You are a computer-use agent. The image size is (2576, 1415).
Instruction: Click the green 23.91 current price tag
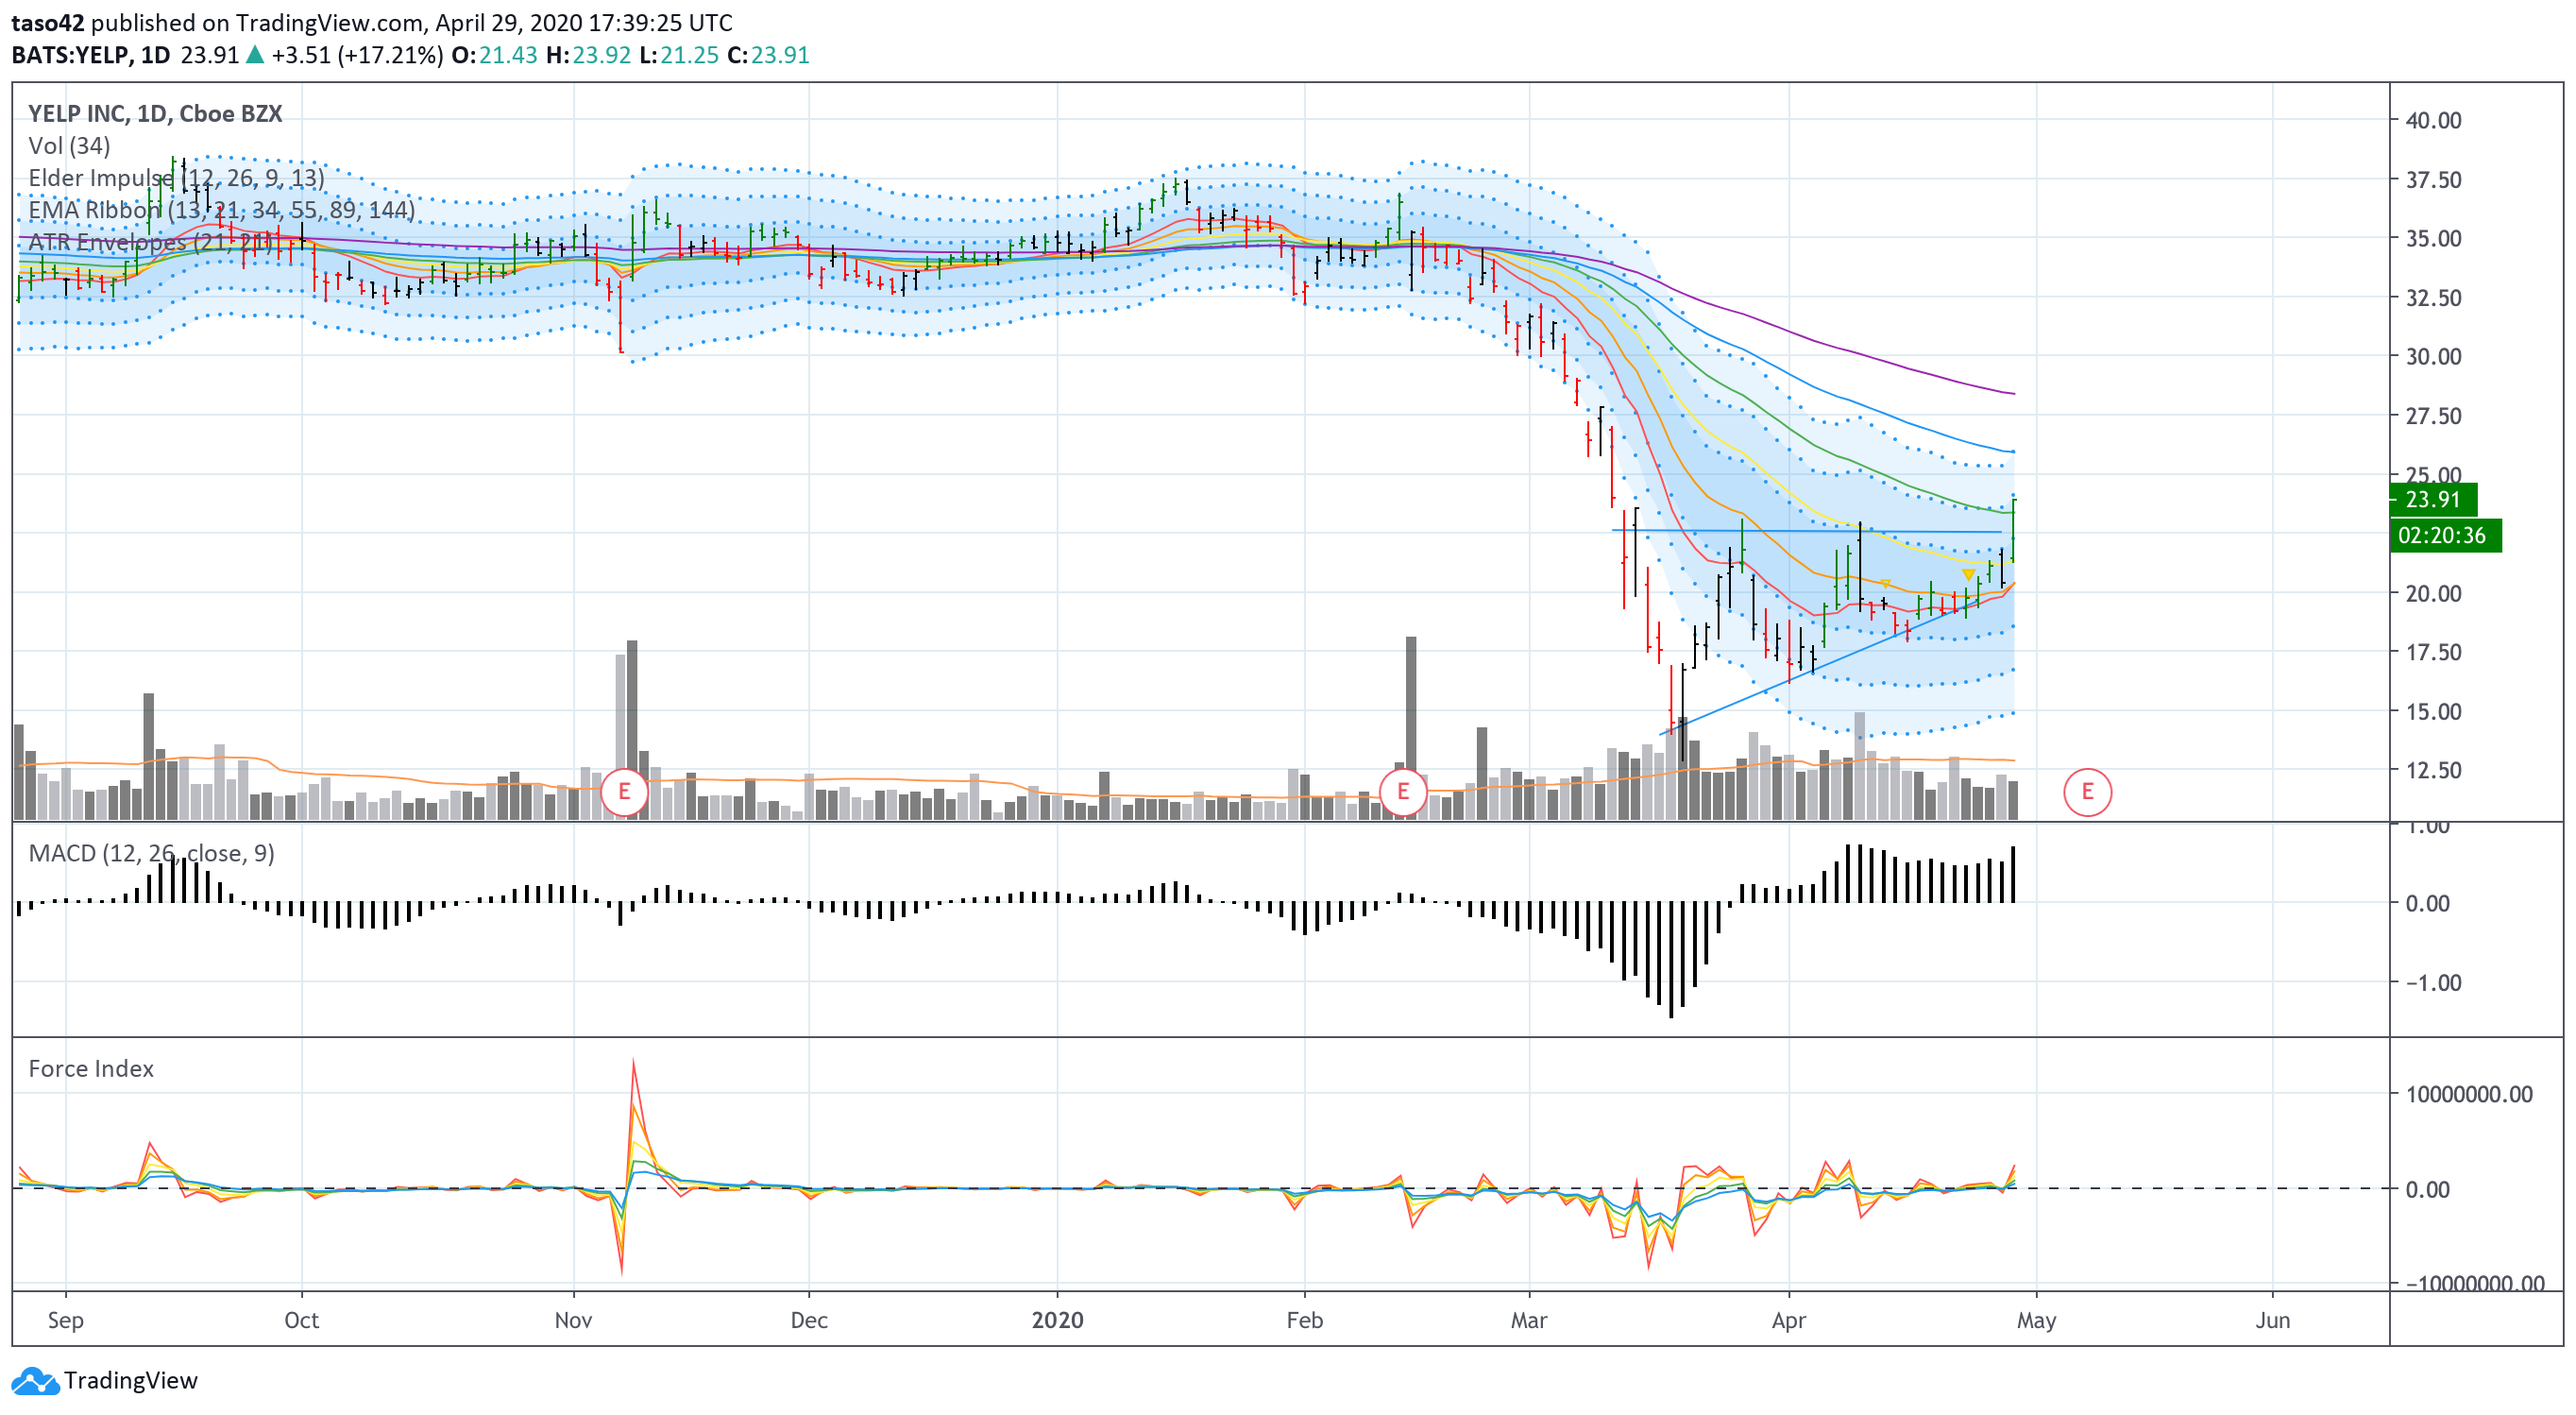tap(2432, 499)
